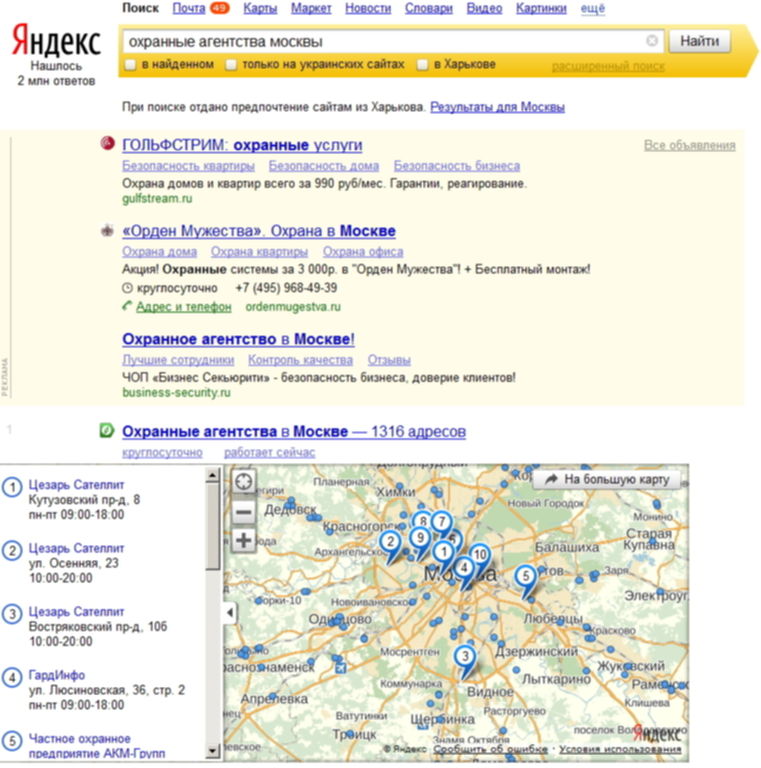Open 'На большую карту' button
Screen dimensions: 761x768
(x=607, y=479)
